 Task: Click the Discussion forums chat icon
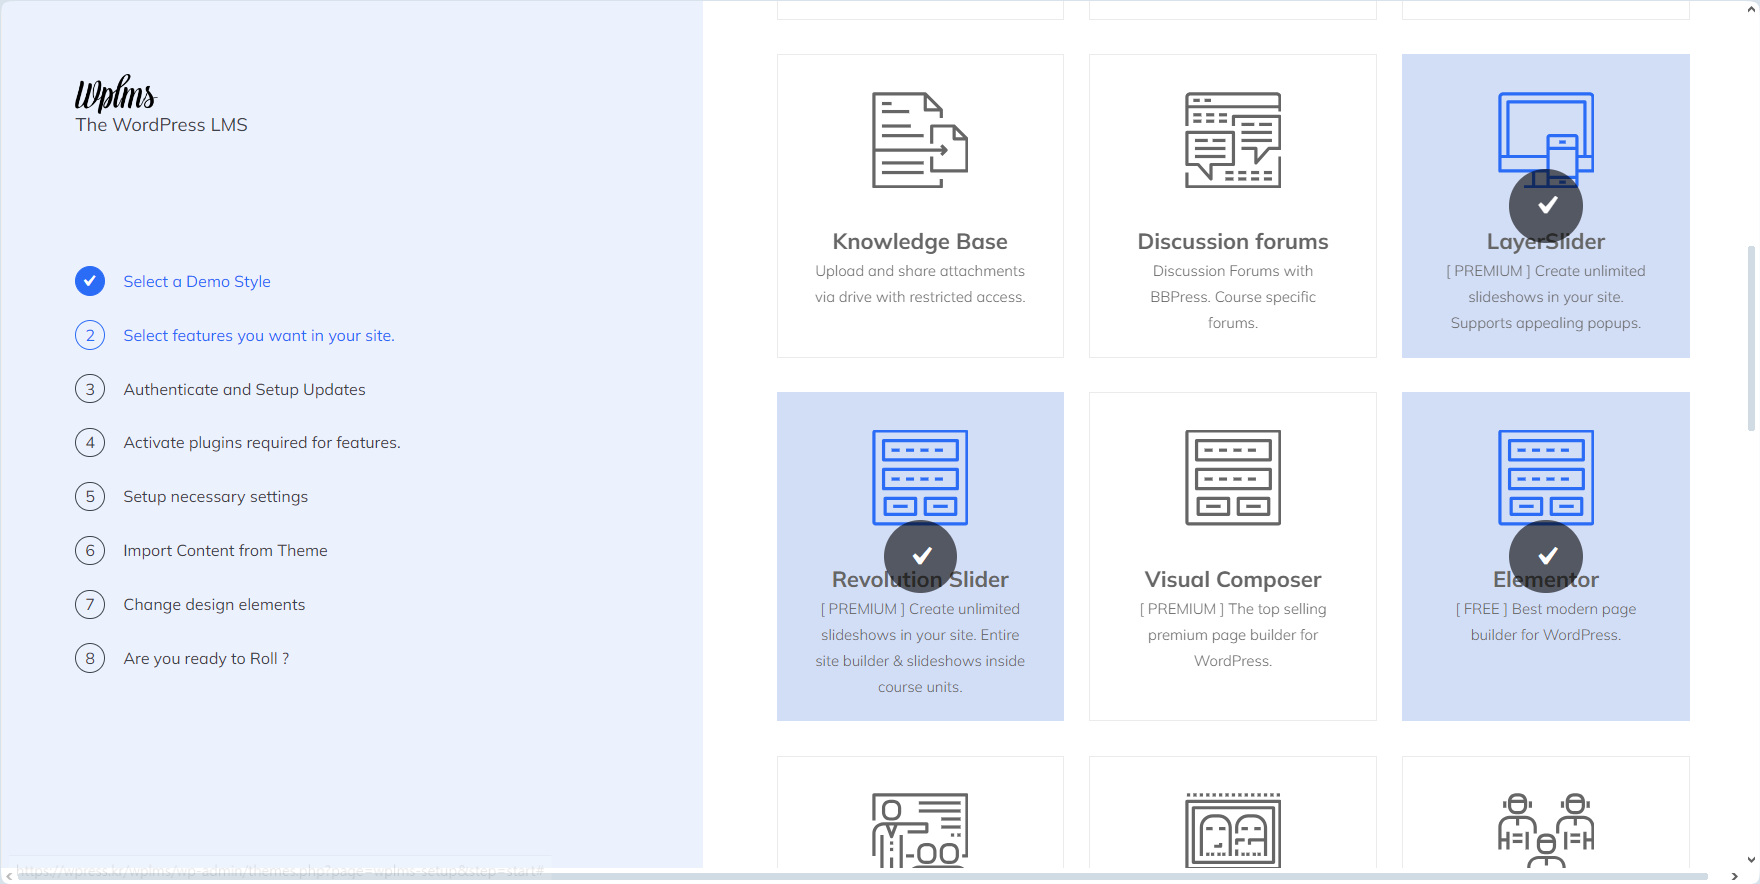(x=1233, y=140)
